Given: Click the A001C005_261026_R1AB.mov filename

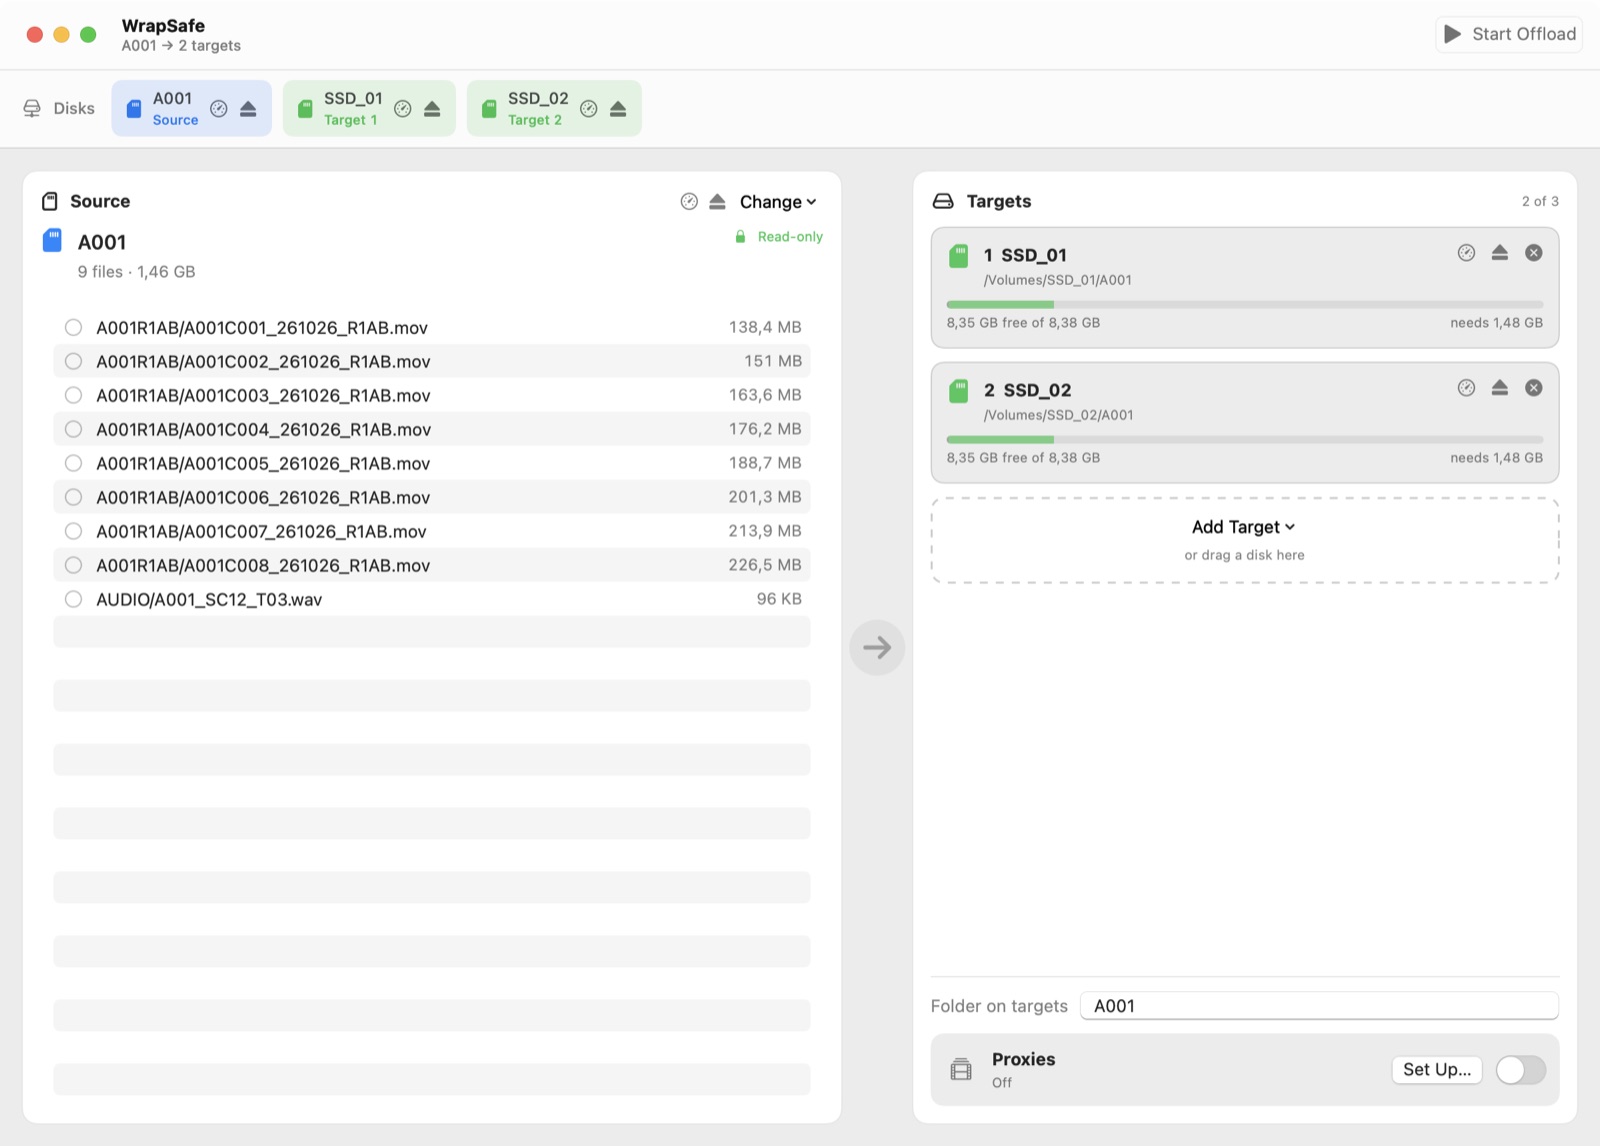Looking at the screenshot, I should coord(263,463).
